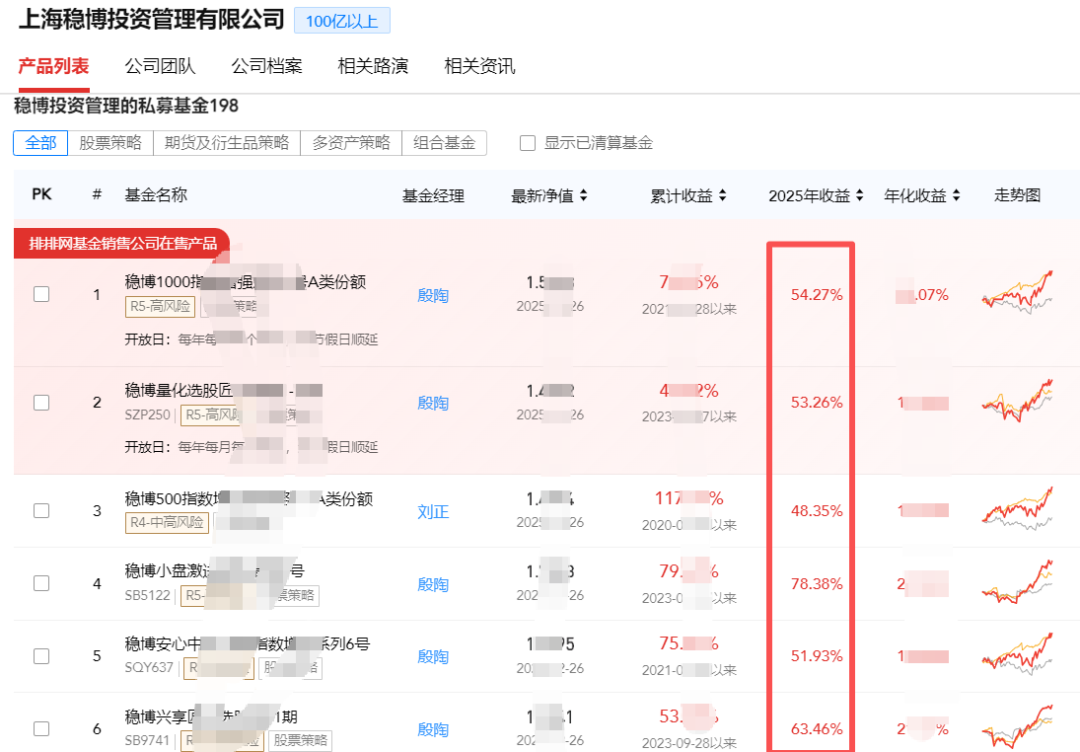Tick PK checkbox for fund row 4
Image resolution: width=1080 pixels, height=752 pixels.
click(41, 583)
